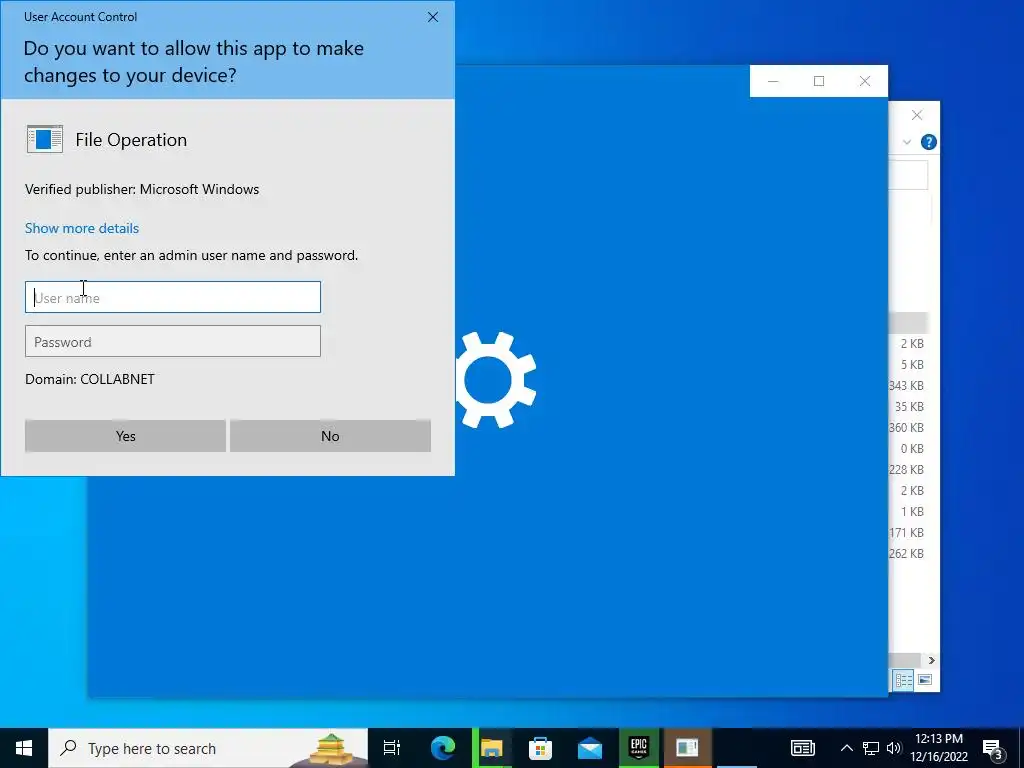The height and width of the screenshot is (768, 1024).
Task: Open the volume tray icon
Action: pyautogui.click(x=894, y=748)
